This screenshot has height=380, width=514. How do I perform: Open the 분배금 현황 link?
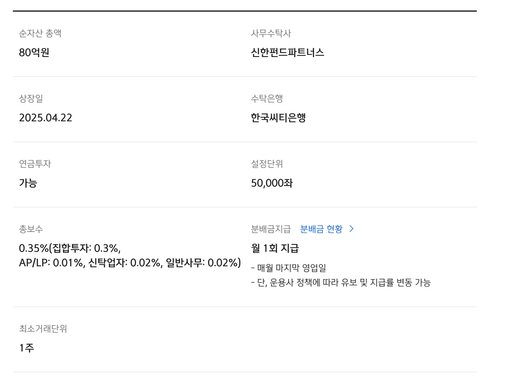(x=321, y=229)
